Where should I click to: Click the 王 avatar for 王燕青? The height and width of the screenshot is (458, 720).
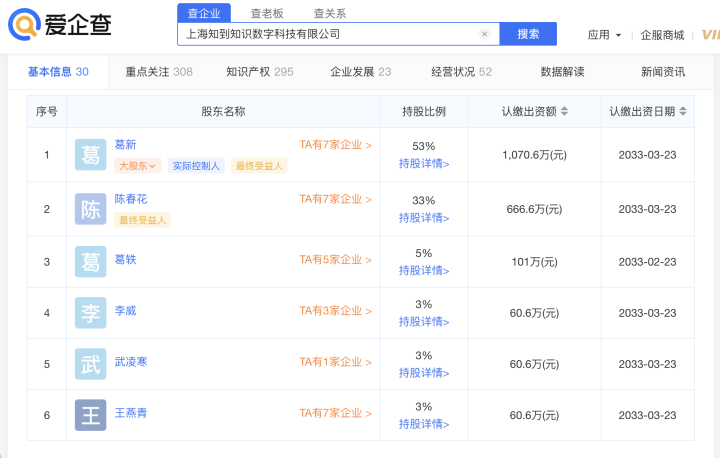(90, 414)
